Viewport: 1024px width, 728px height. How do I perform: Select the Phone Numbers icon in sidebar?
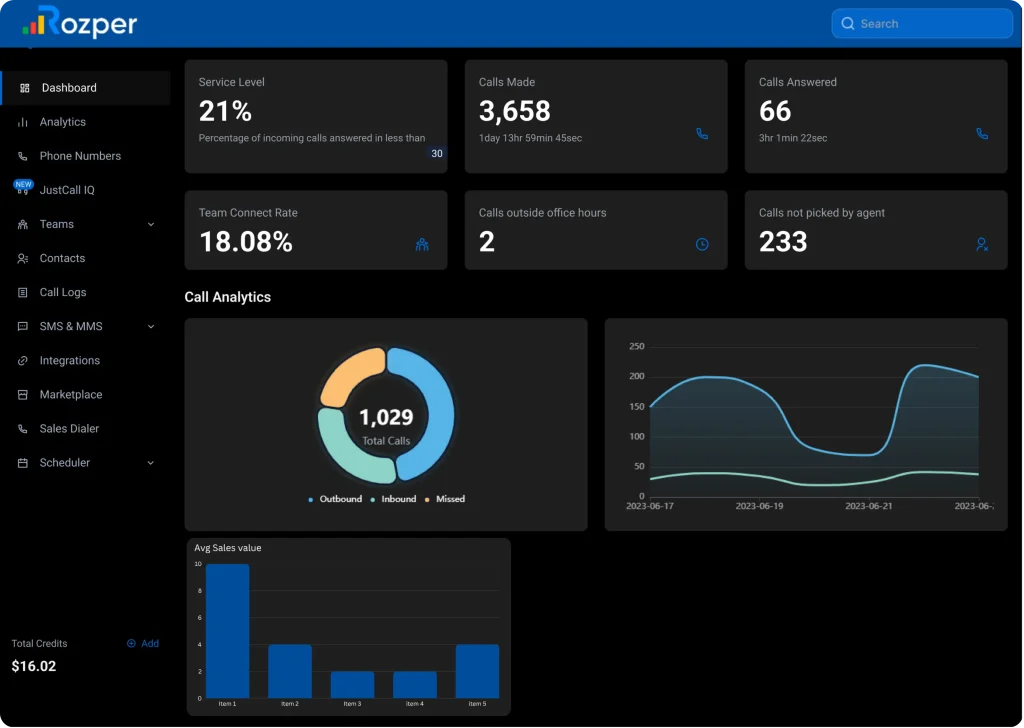tap(23, 156)
